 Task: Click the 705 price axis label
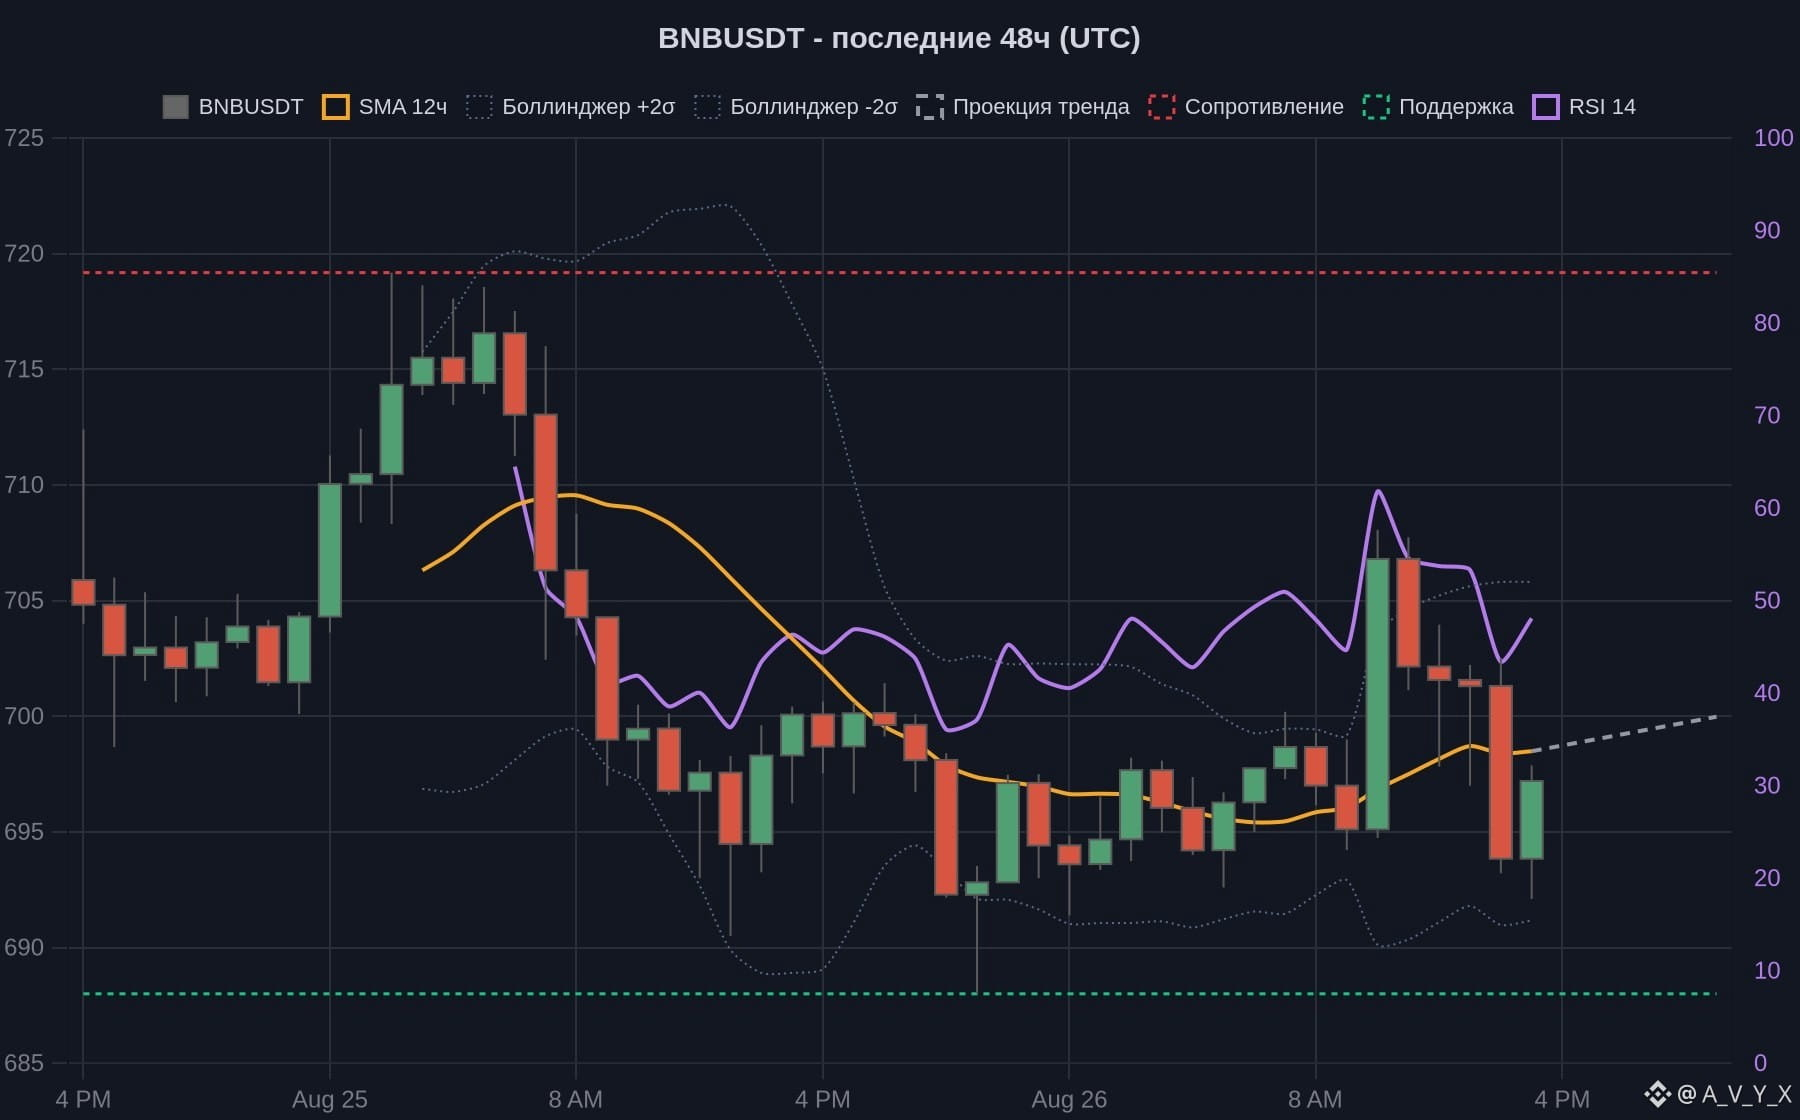[24, 600]
